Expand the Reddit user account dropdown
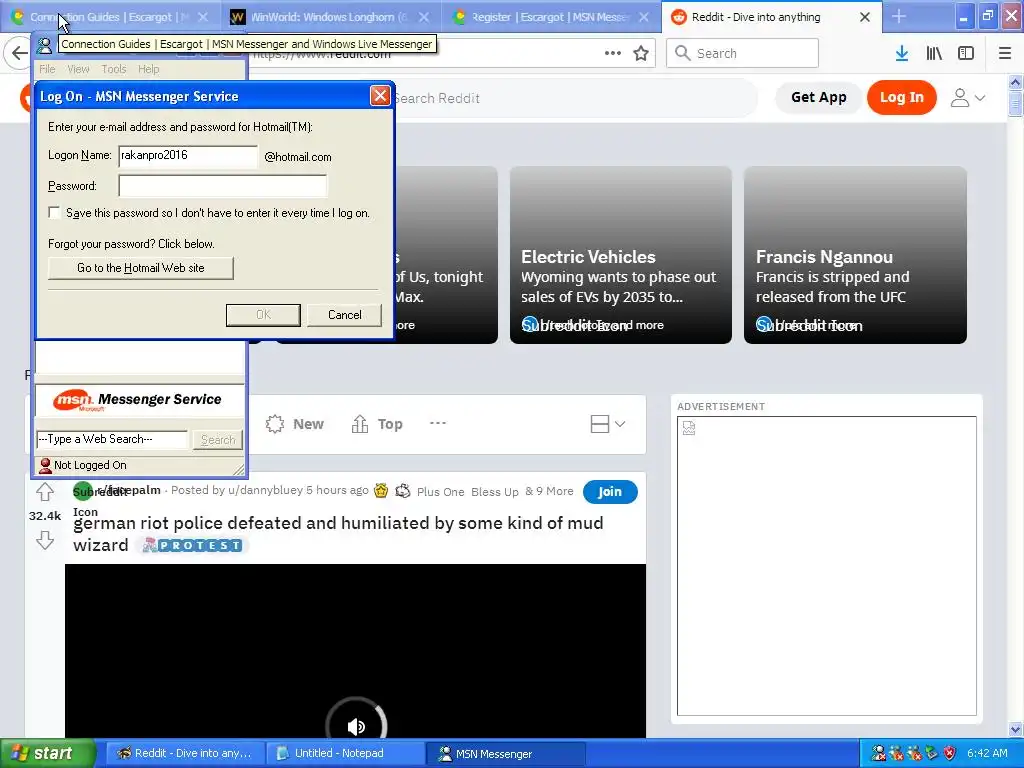 point(967,98)
